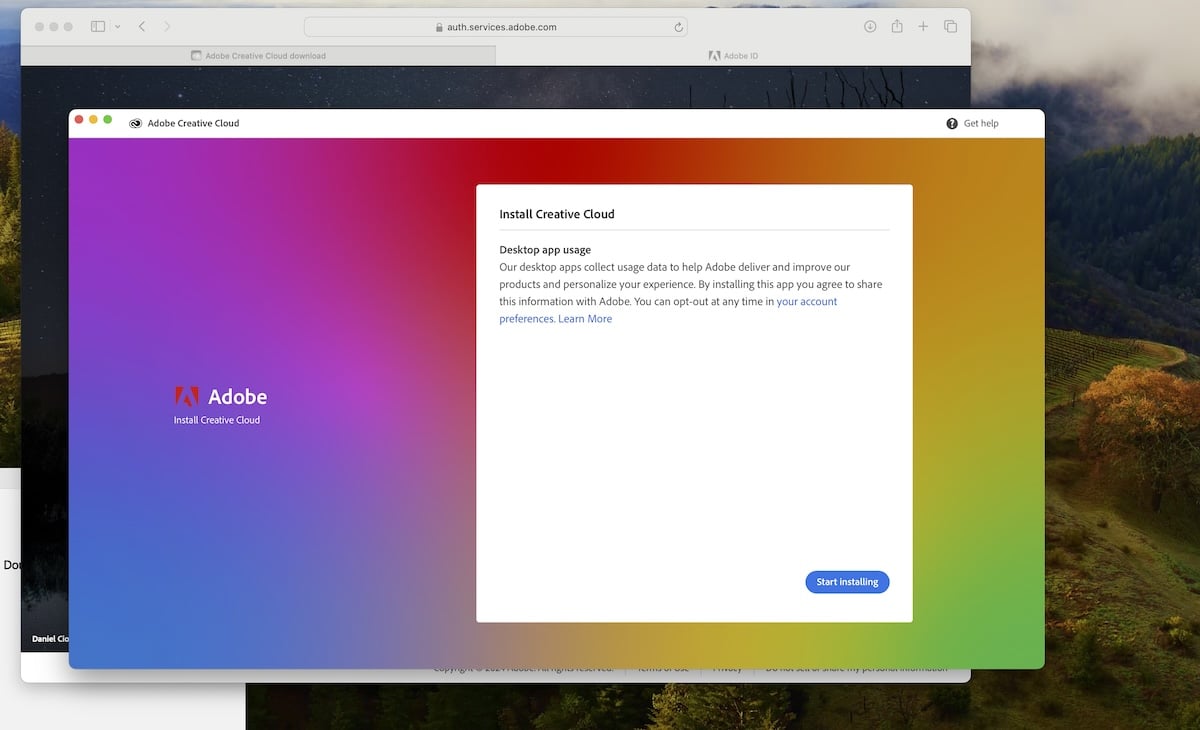Reload the auth.services.adobe.com page

[677, 26]
